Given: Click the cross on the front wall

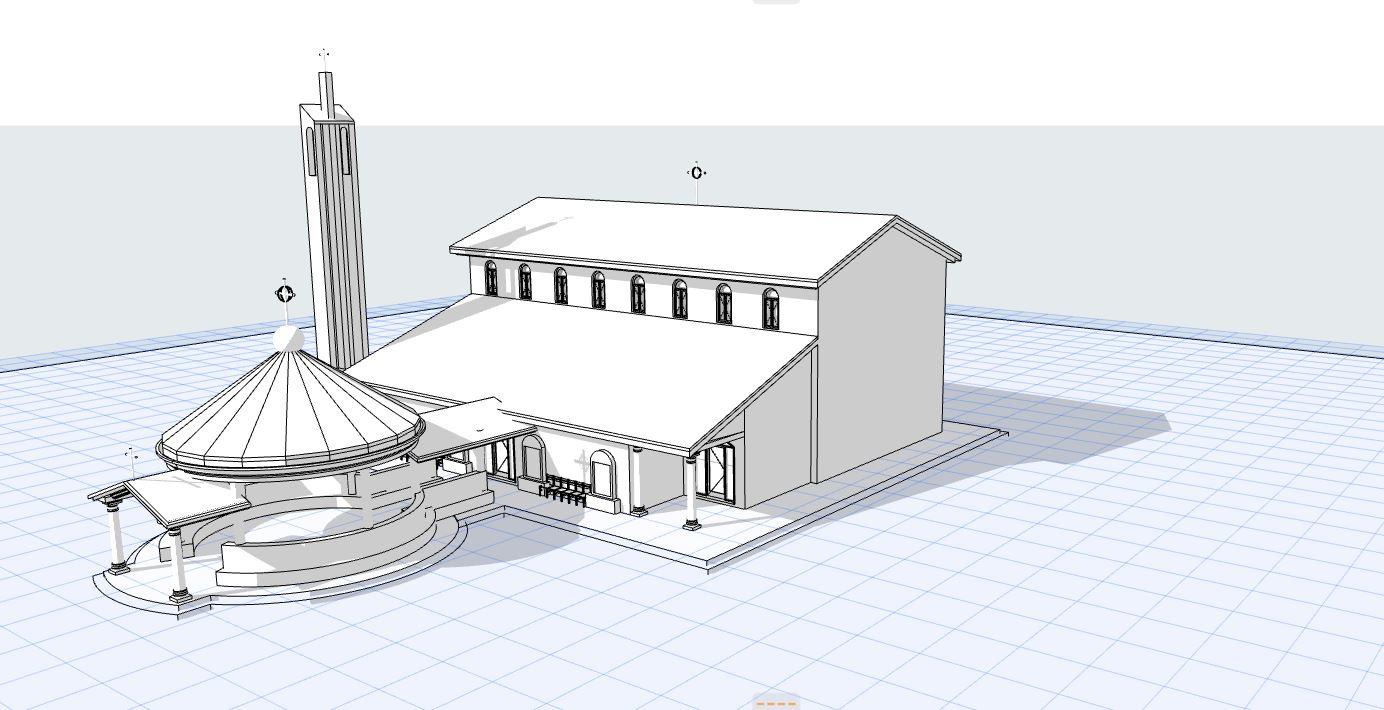Looking at the screenshot, I should 583,463.
